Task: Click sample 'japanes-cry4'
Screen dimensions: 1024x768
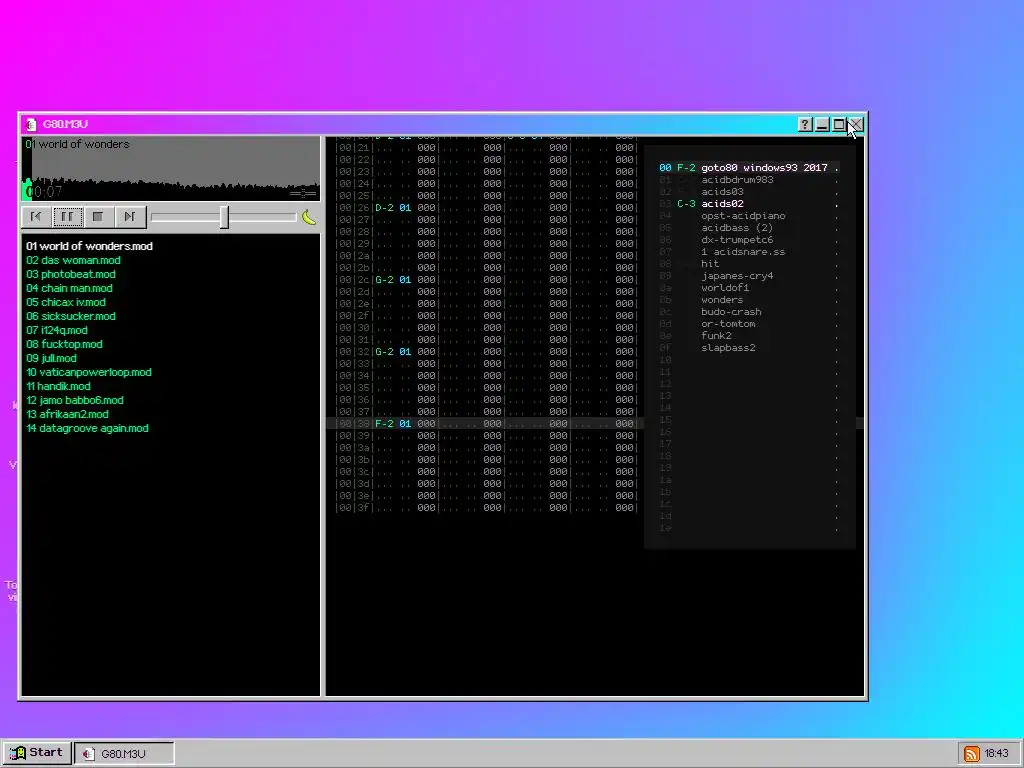Action: coord(737,276)
